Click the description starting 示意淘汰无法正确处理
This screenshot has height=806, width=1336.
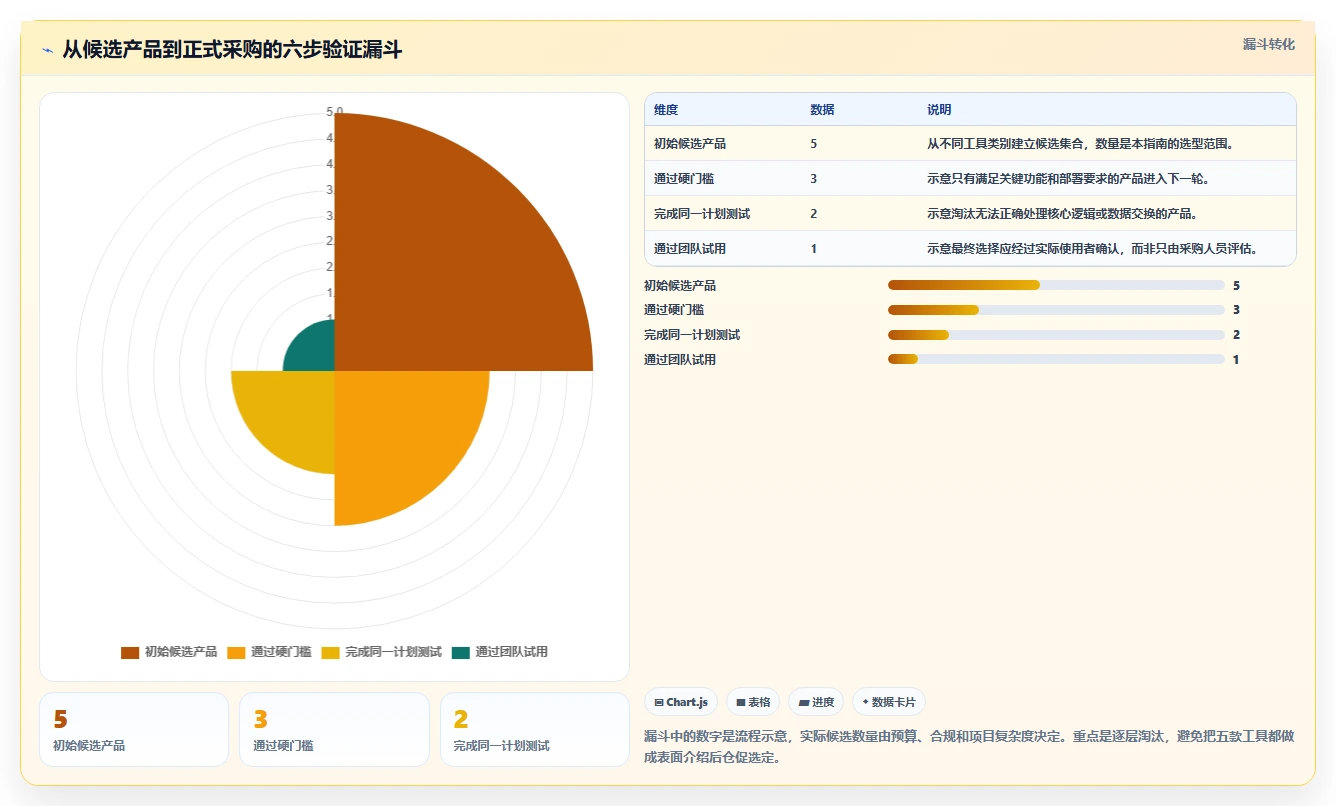click(1065, 214)
